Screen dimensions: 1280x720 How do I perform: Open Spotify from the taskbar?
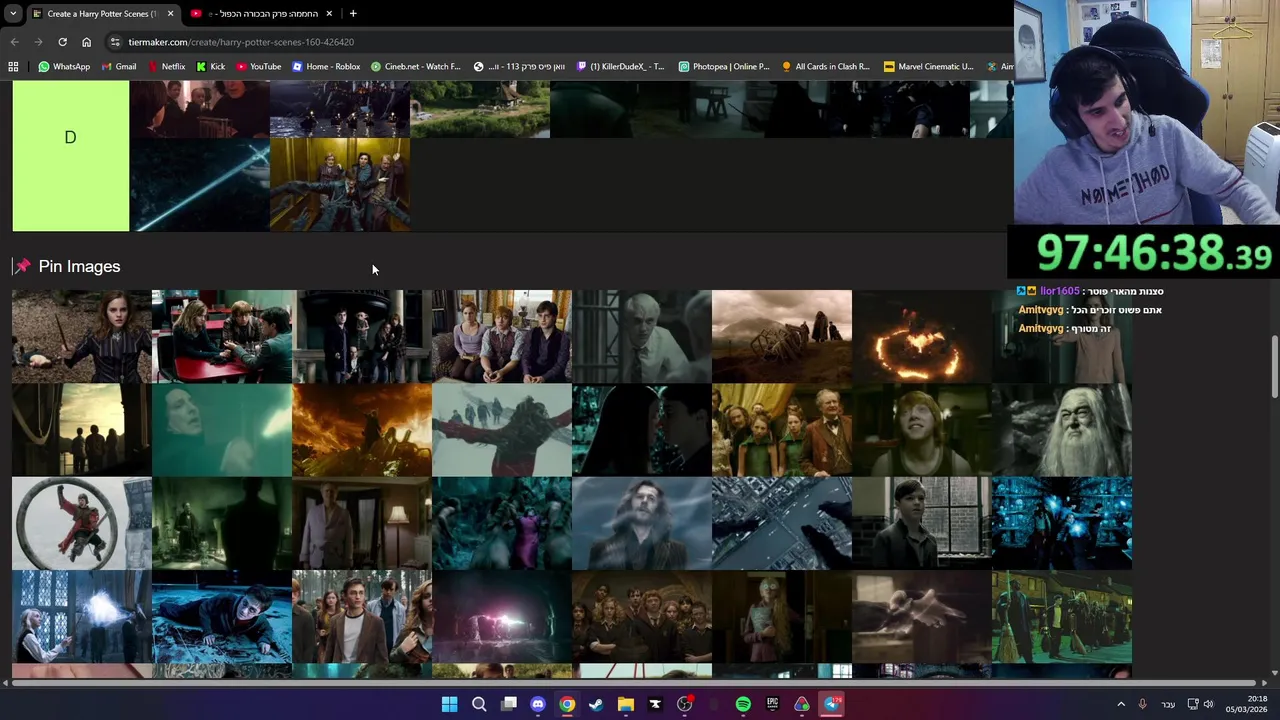coord(743,704)
